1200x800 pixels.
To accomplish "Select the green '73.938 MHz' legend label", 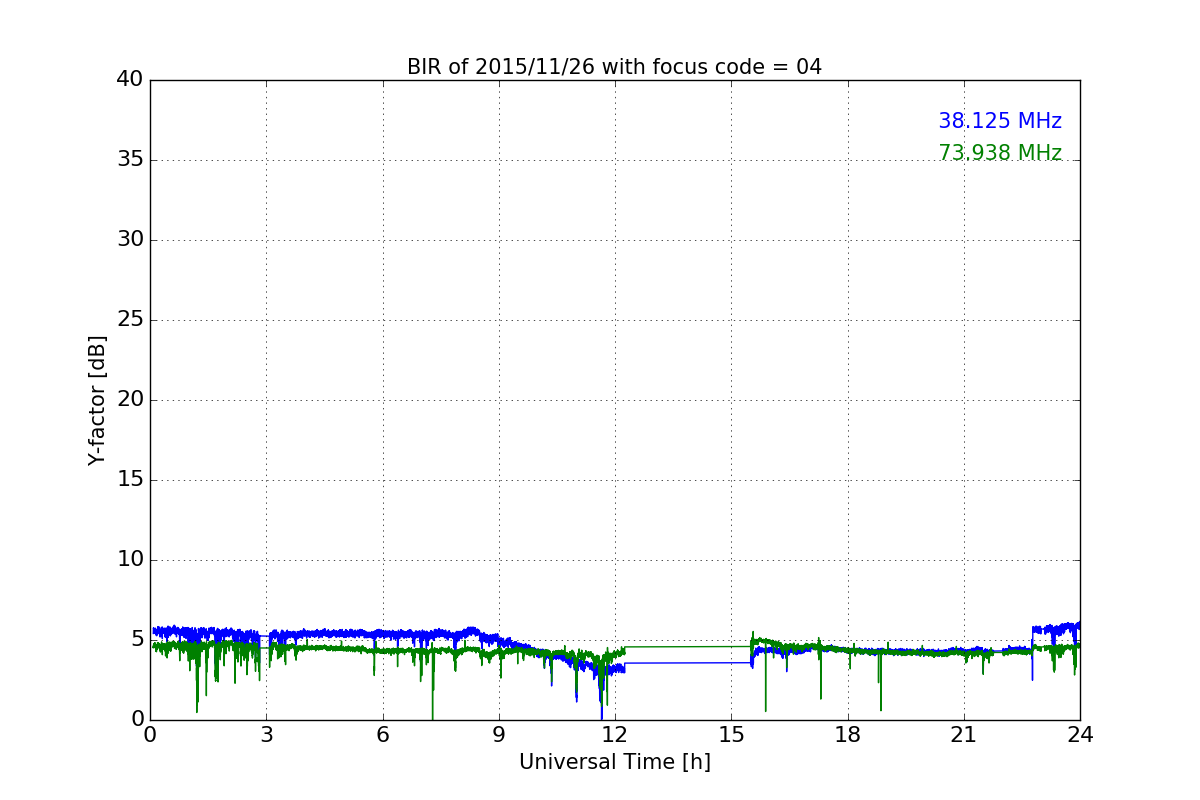I will 1000,153.
